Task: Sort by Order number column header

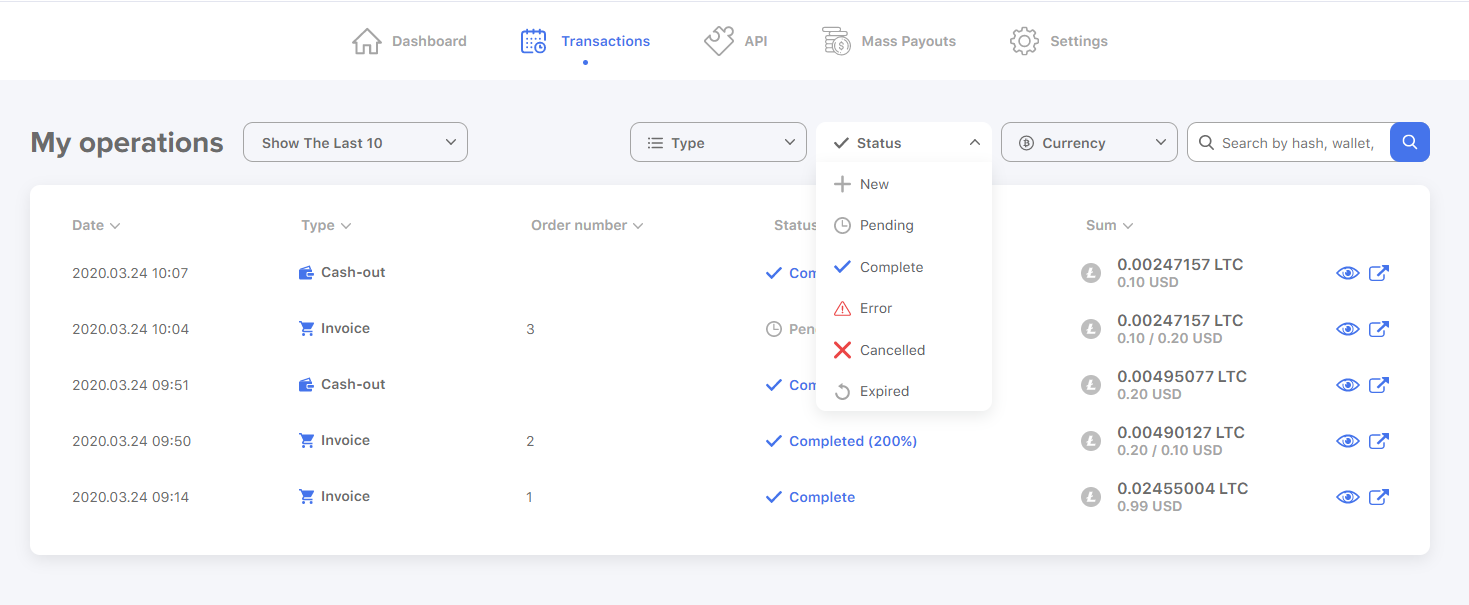Action: coord(587,225)
